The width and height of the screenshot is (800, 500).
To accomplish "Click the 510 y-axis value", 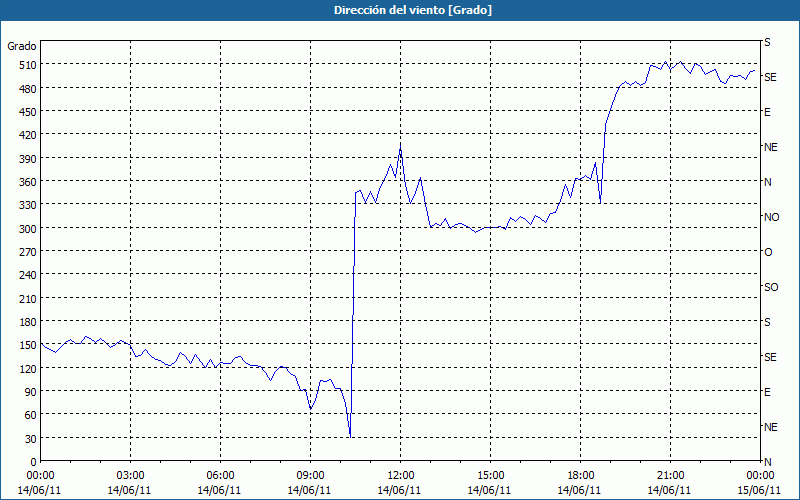I will [x=29, y=65].
